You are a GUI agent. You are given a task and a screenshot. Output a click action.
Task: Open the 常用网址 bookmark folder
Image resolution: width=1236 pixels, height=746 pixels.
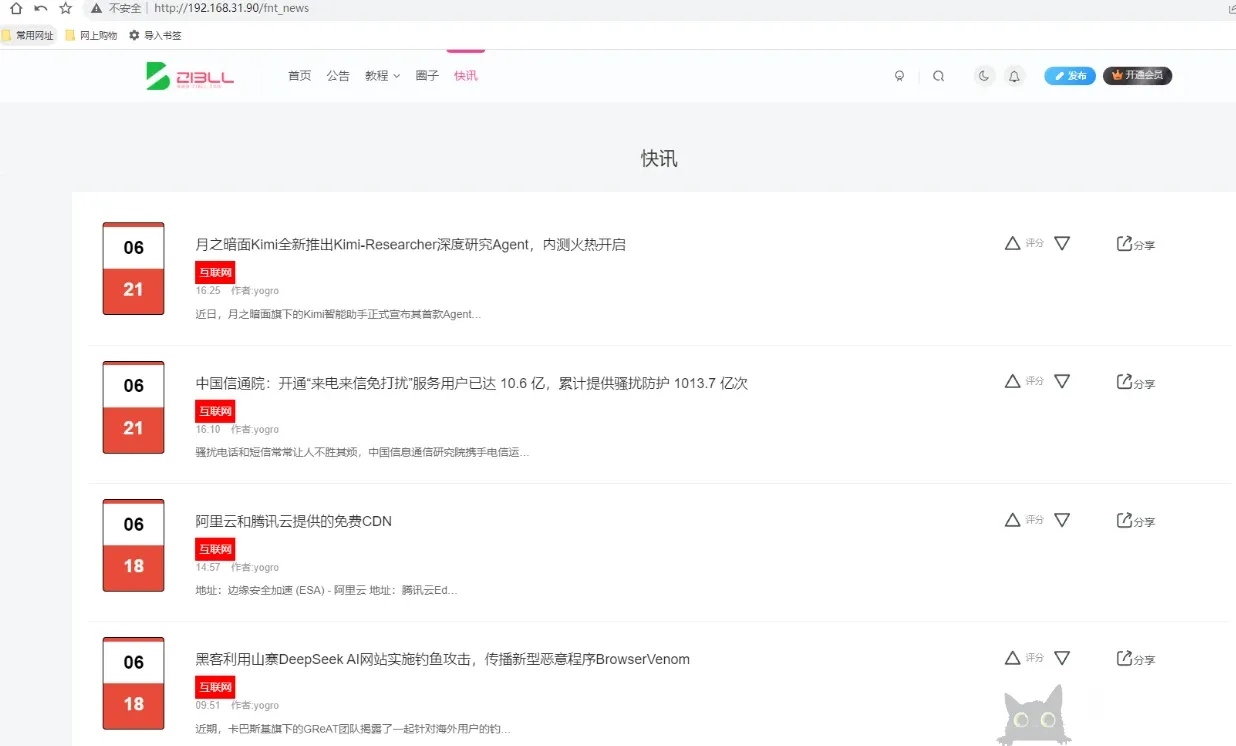click(x=27, y=35)
